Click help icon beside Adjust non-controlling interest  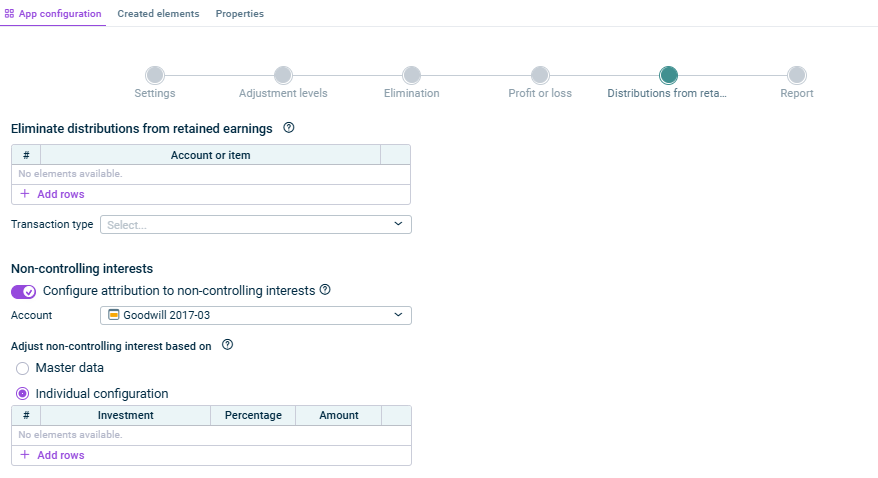point(227,346)
